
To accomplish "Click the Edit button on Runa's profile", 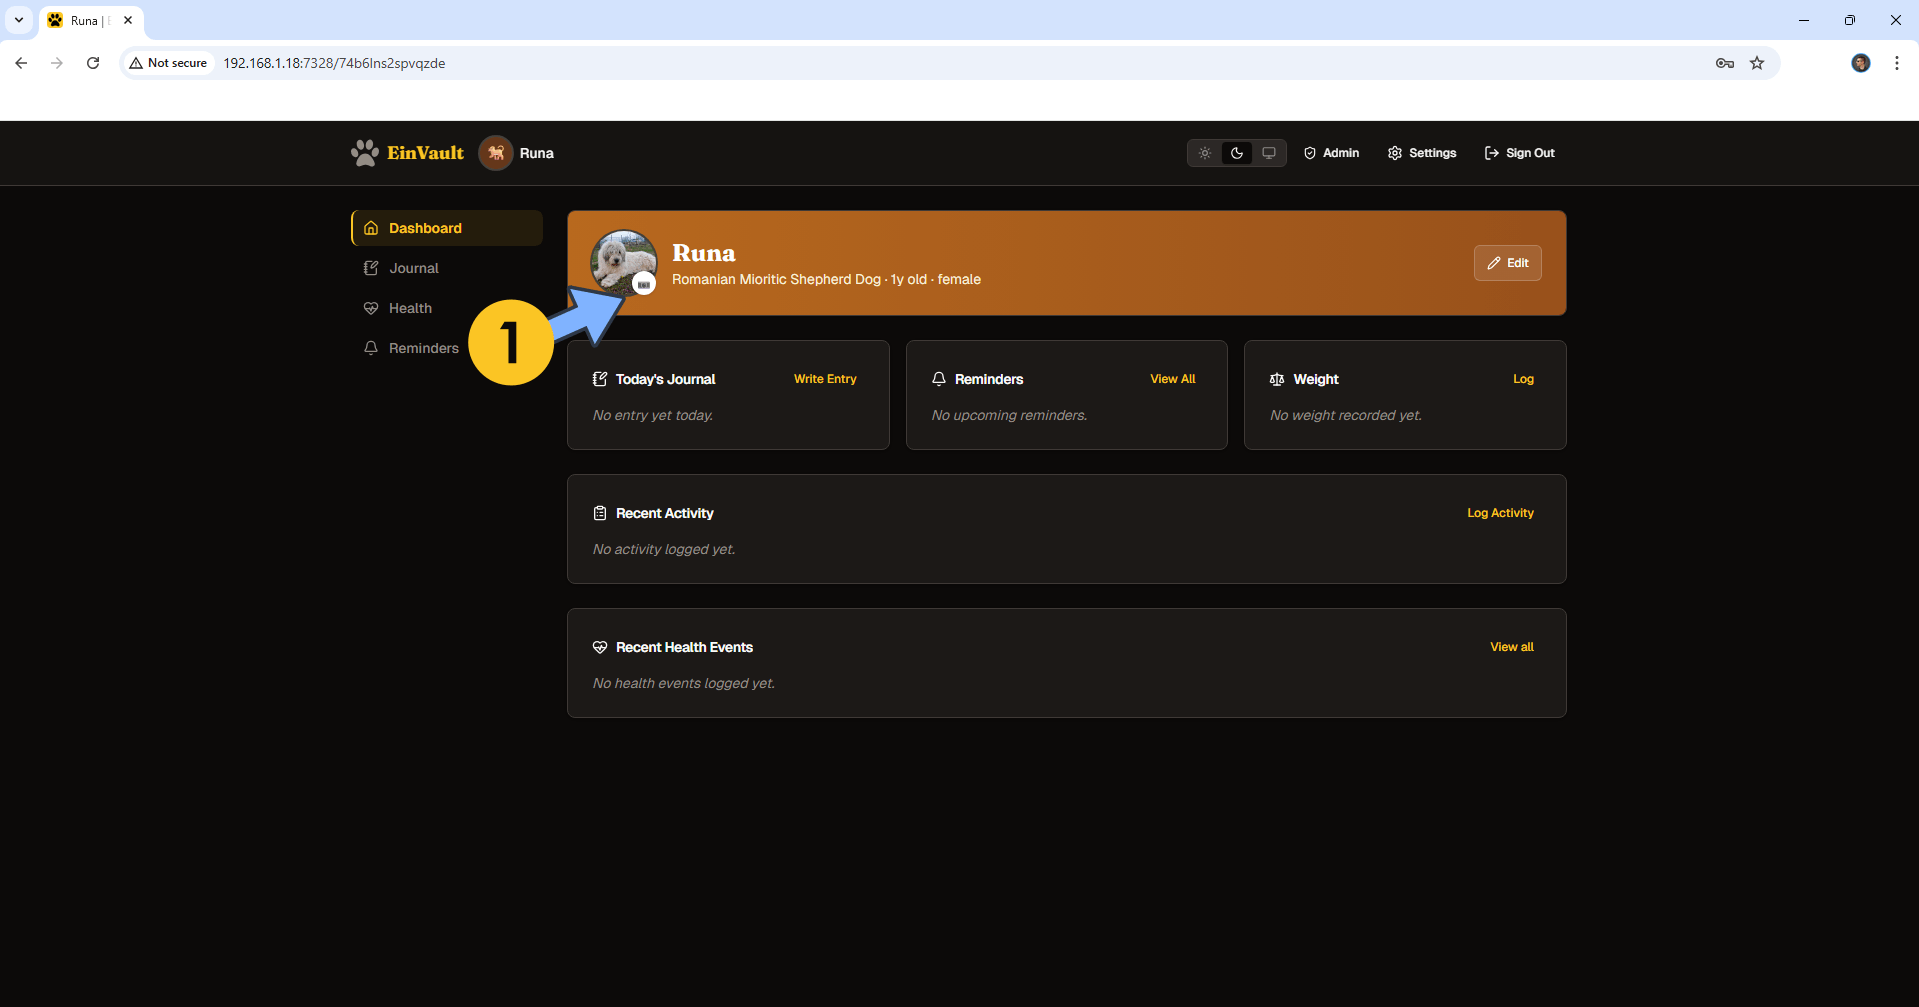I will (1507, 263).
